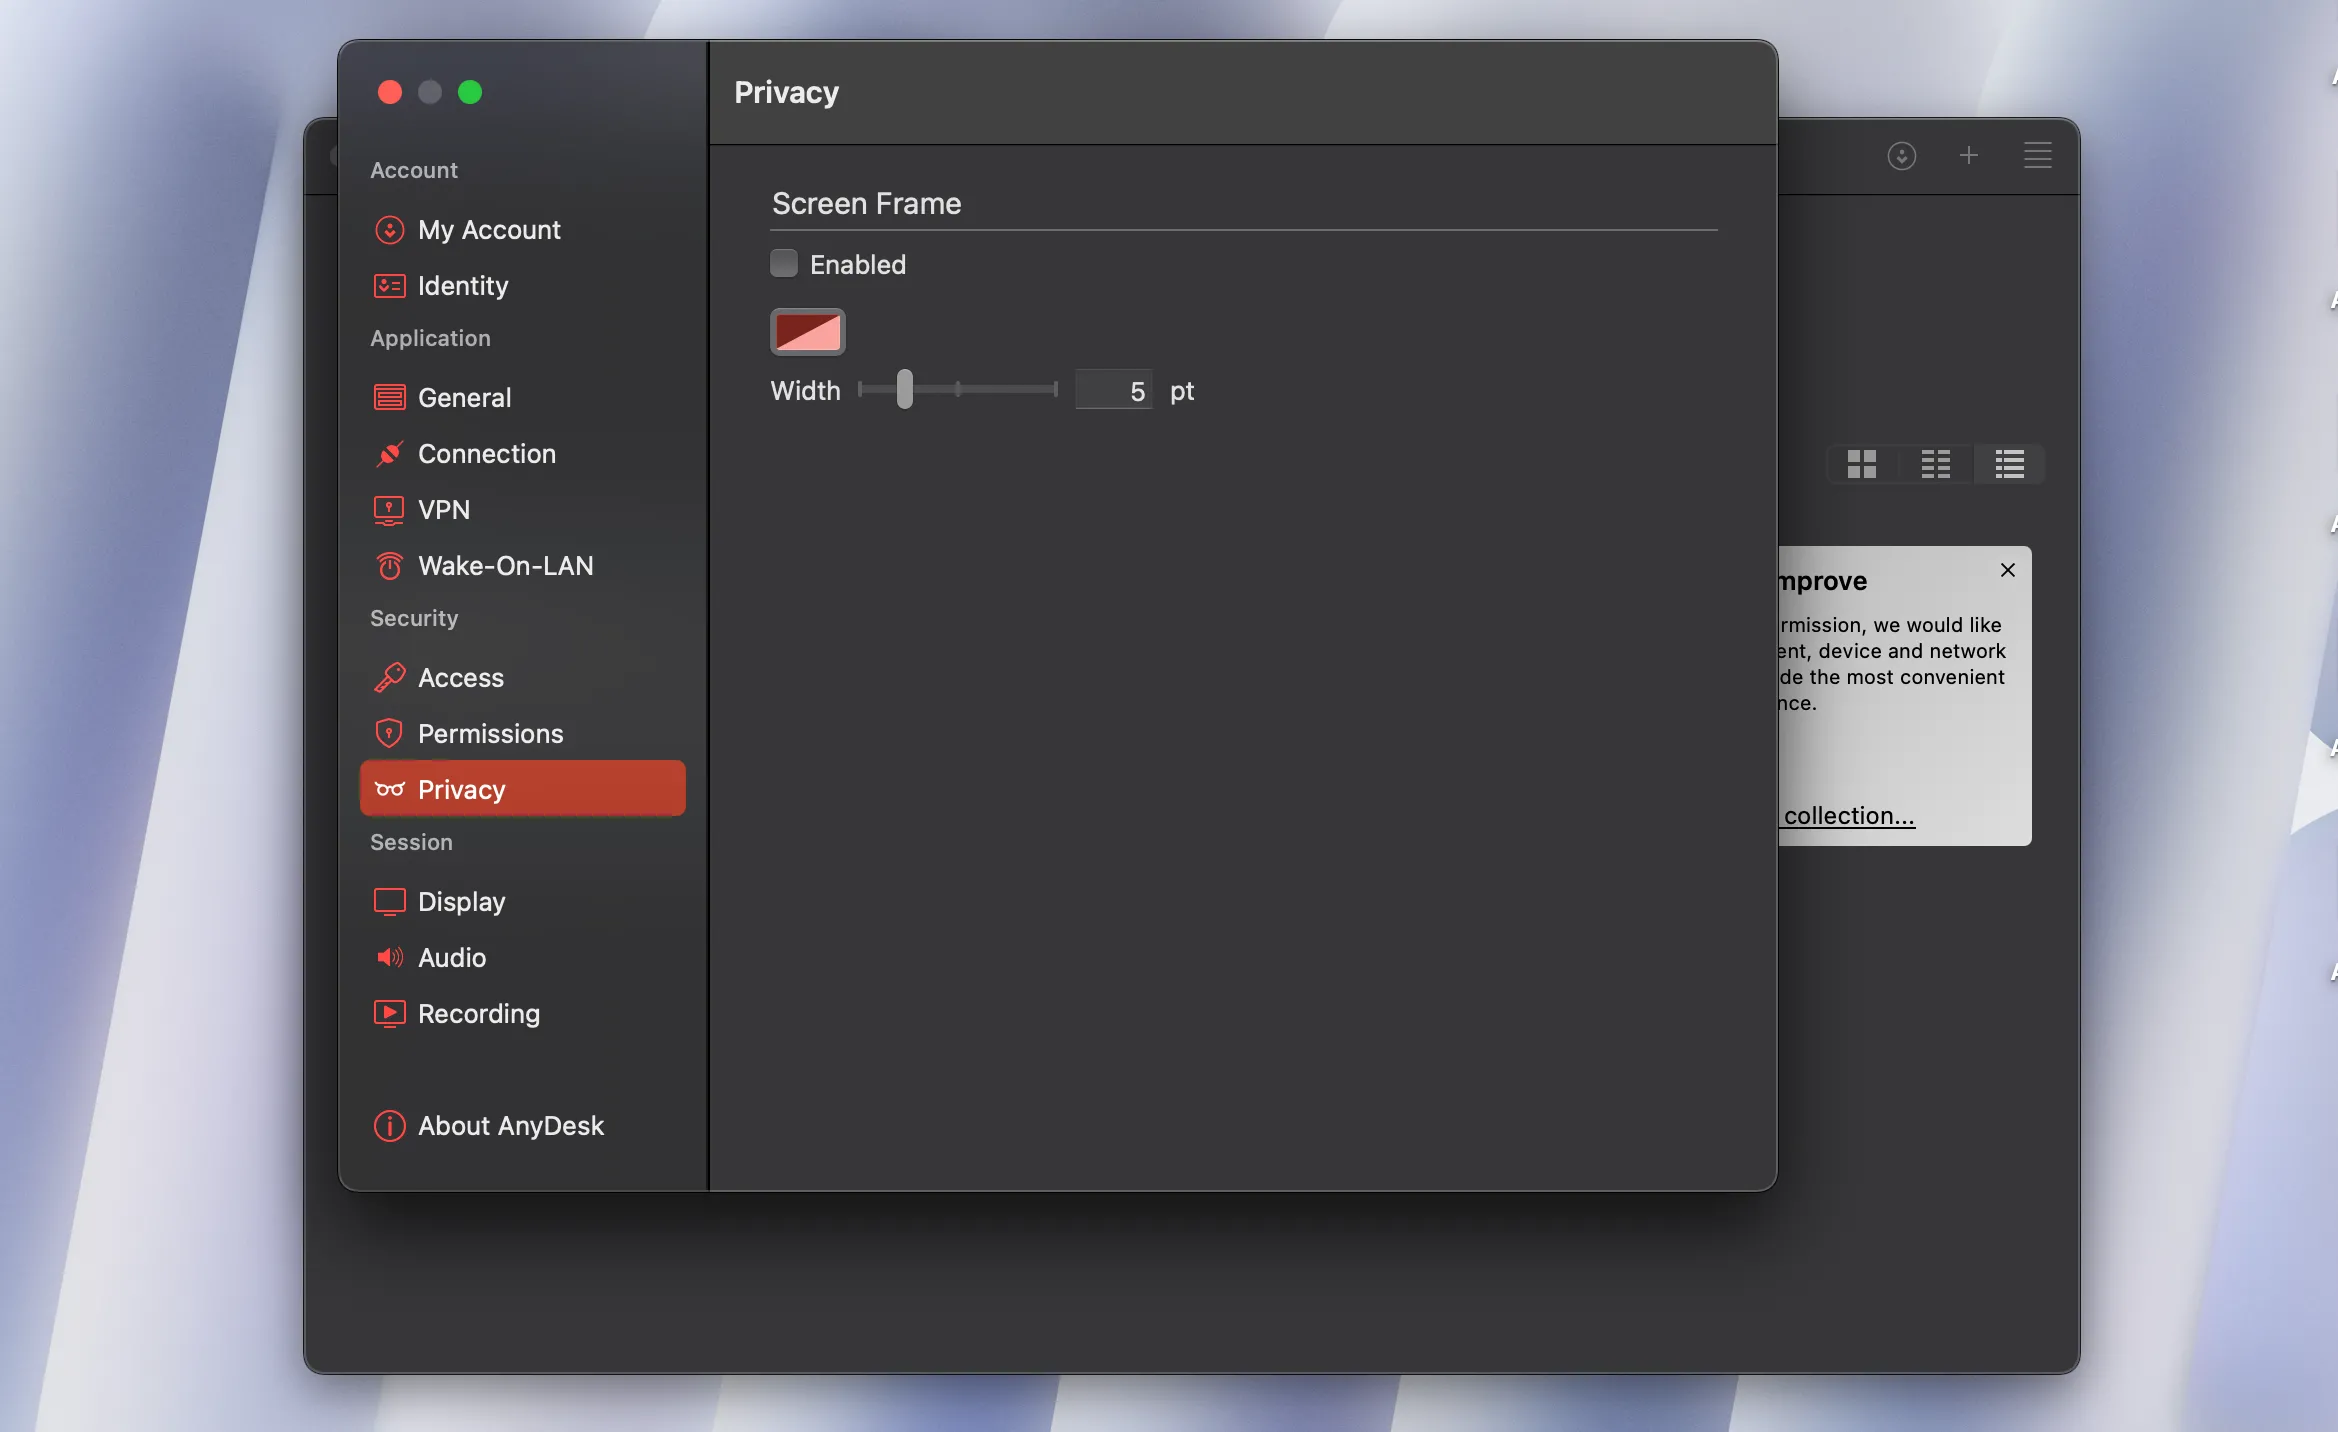This screenshot has width=2338, height=1432.
Task: Select the Connection plug icon
Action: click(x=389, y=454)
